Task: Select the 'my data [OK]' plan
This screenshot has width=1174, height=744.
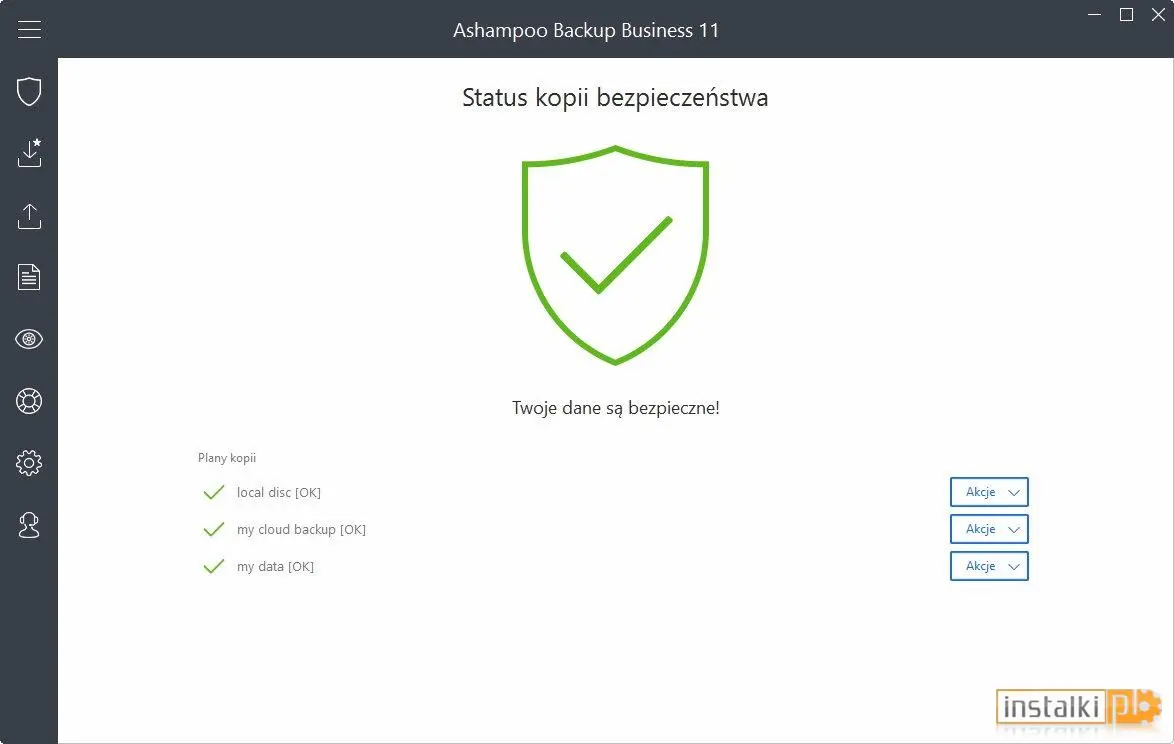Action: (276, 567)
